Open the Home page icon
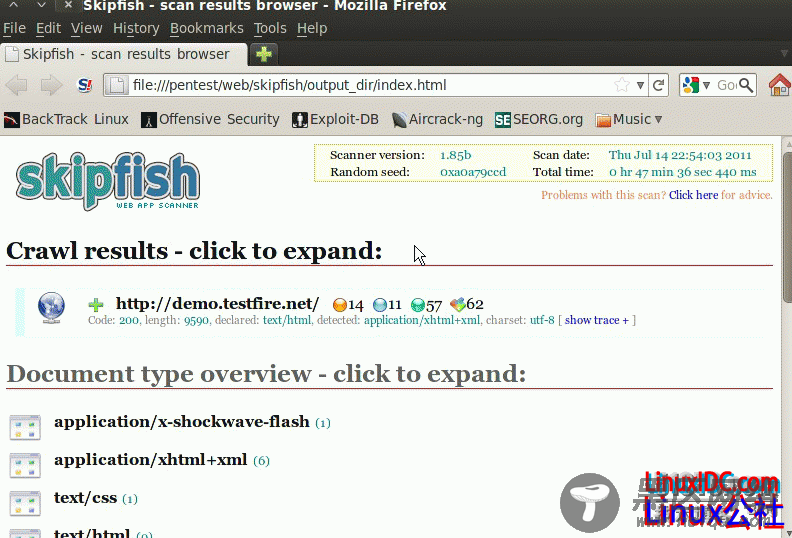Viewport: 792px width, 538px height. [x=779, y=85]
